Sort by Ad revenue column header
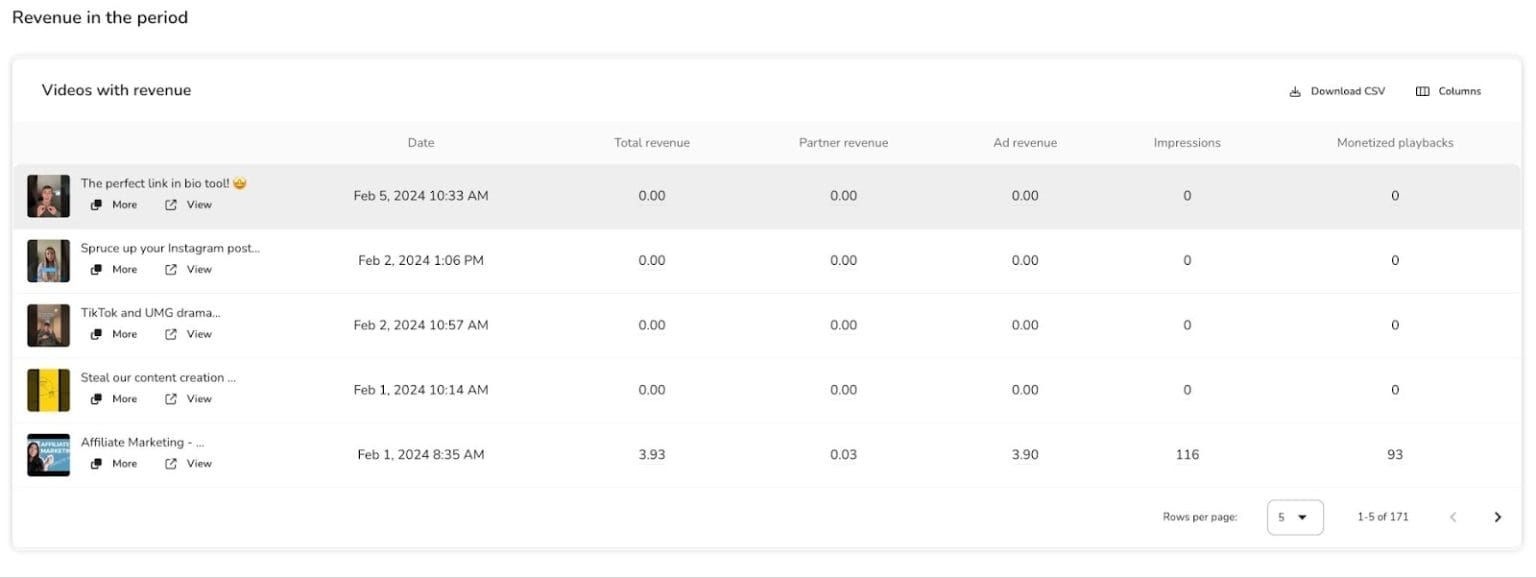This screenshot has width=1536, height=578. click(1024, 143)
